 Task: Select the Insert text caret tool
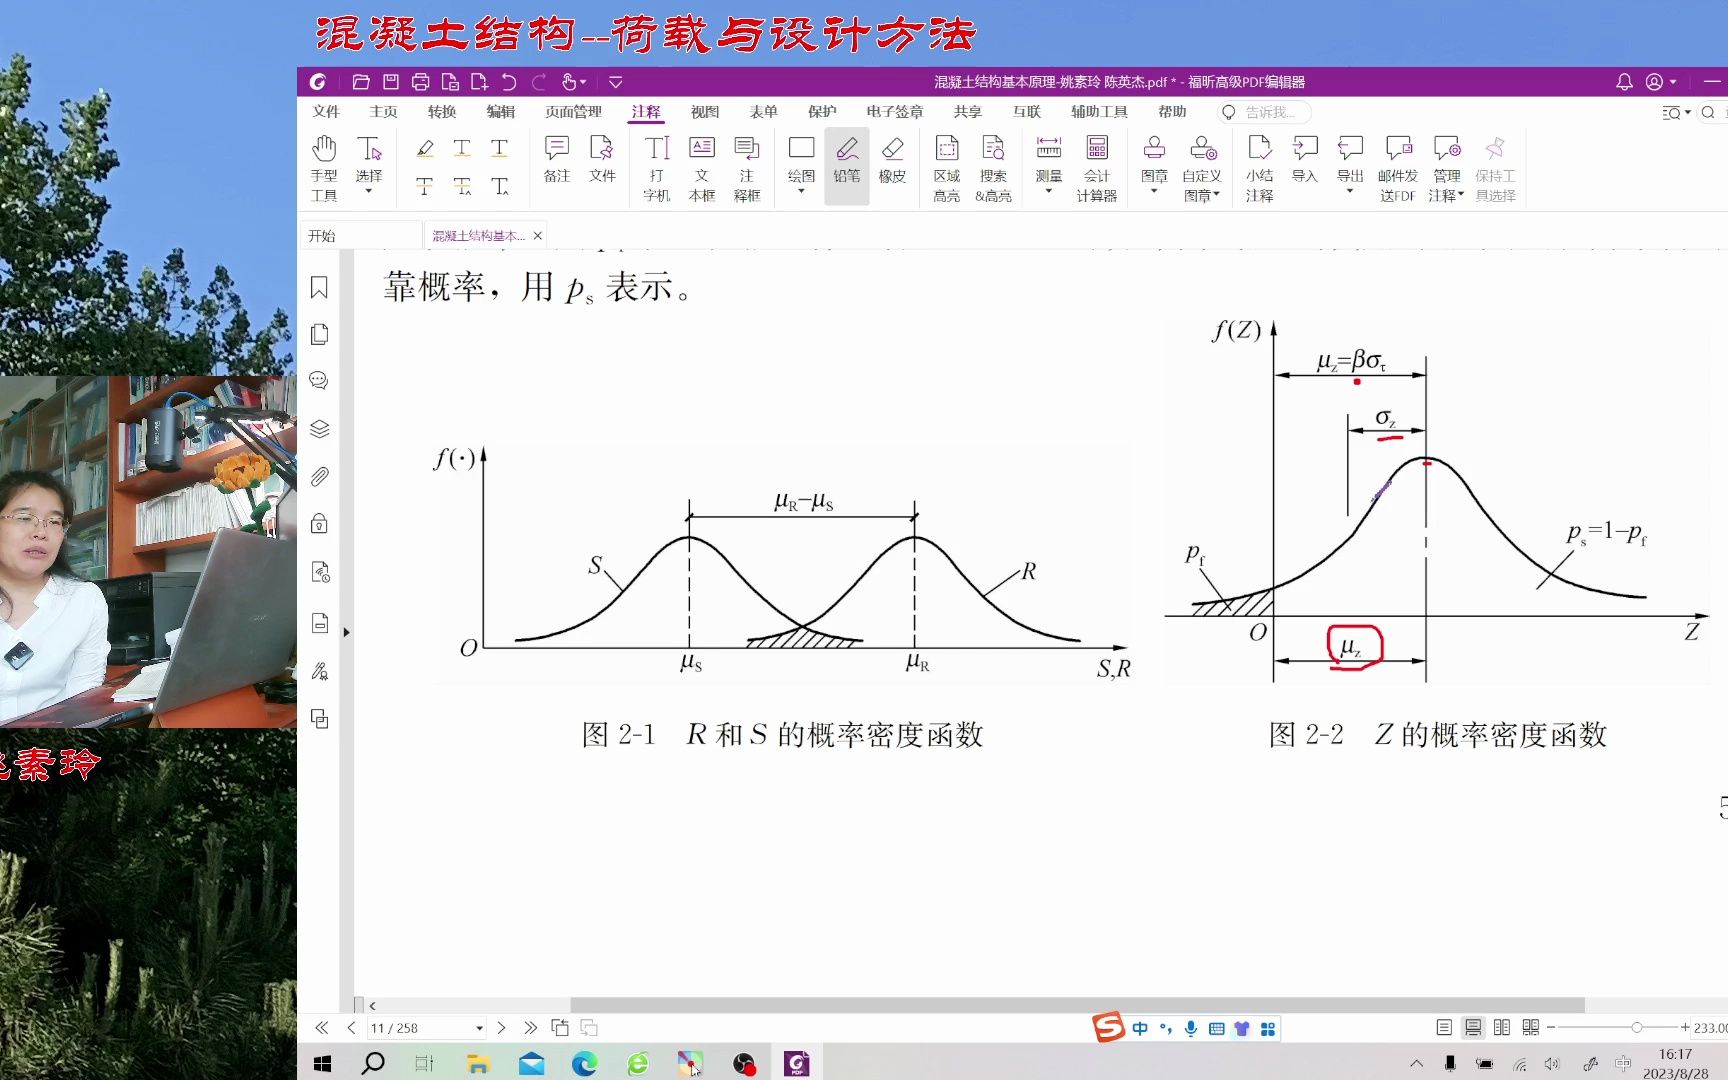point(500,186)
